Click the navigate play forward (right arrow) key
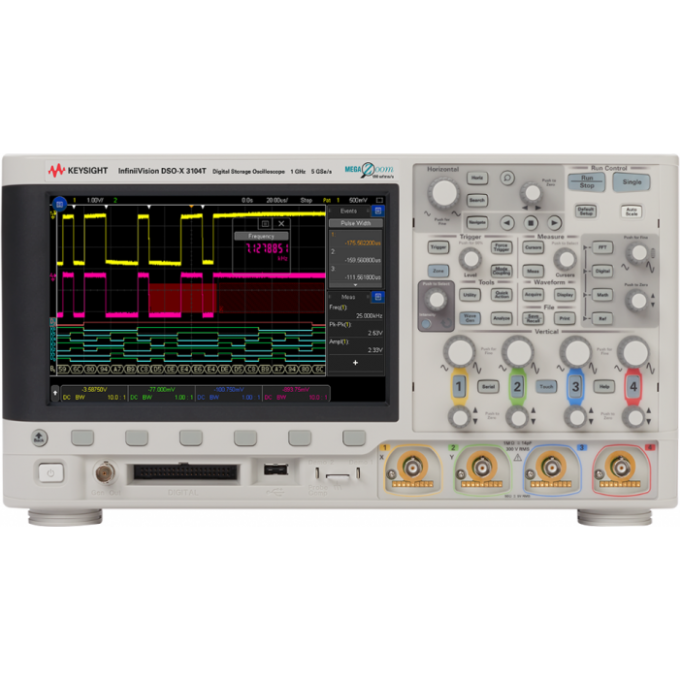Viewport: 680px width, 680px height. (554, 223)
